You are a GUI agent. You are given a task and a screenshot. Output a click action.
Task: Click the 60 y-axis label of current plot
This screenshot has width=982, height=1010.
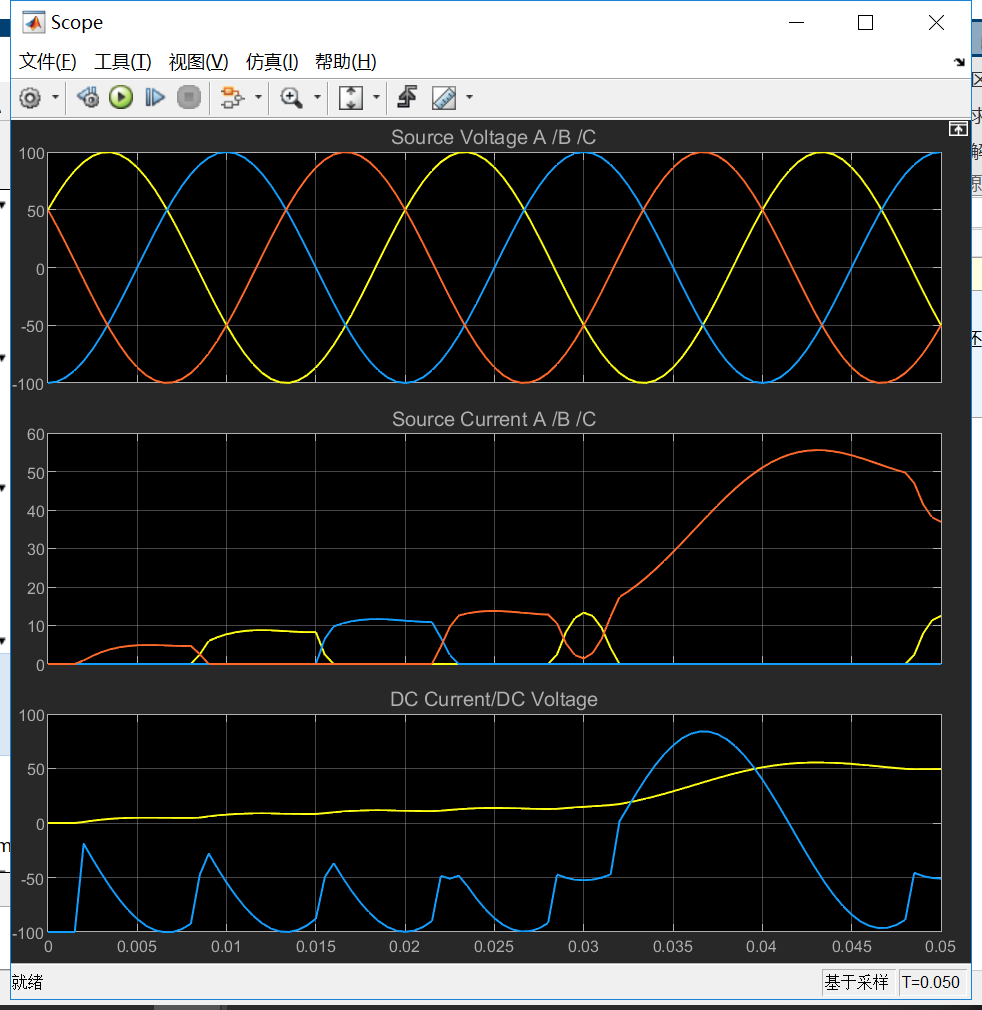click(x=35, y=434)
